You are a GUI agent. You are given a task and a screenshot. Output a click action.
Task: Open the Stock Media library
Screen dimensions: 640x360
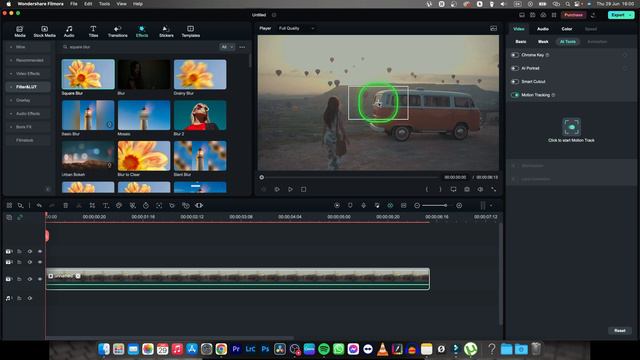pos(44,31)
